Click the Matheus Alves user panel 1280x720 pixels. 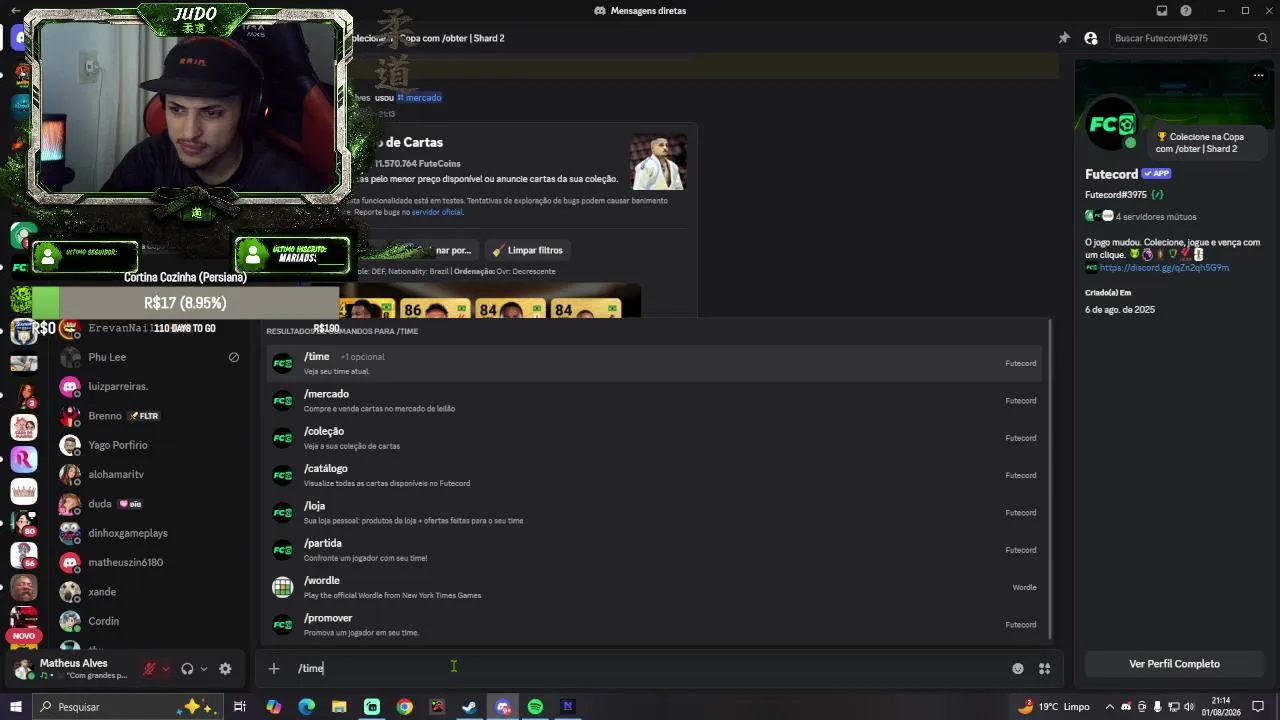(x=72, y=669)
